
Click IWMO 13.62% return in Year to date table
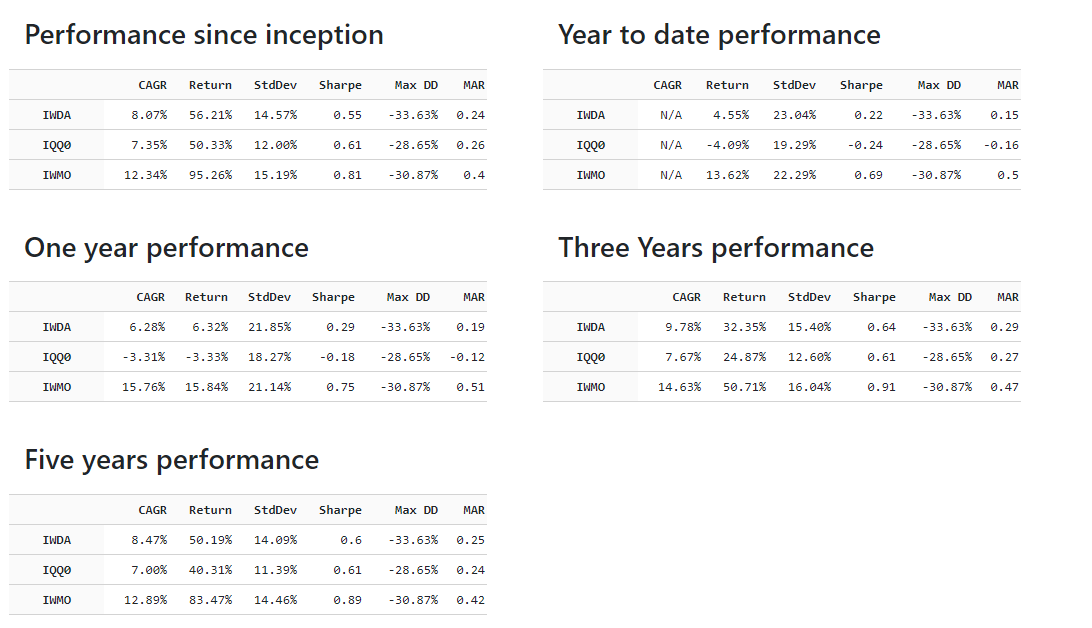pos(727,175)
